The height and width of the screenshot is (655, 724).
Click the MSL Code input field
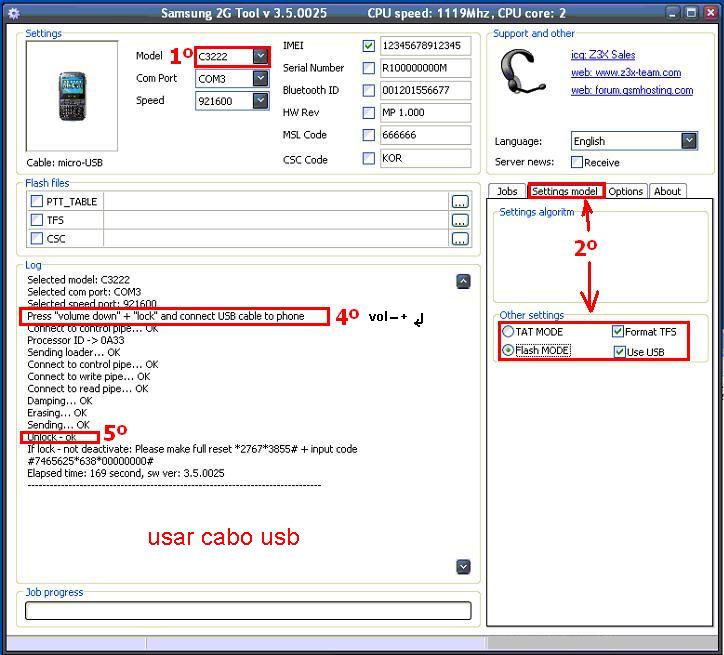[425, 135]
